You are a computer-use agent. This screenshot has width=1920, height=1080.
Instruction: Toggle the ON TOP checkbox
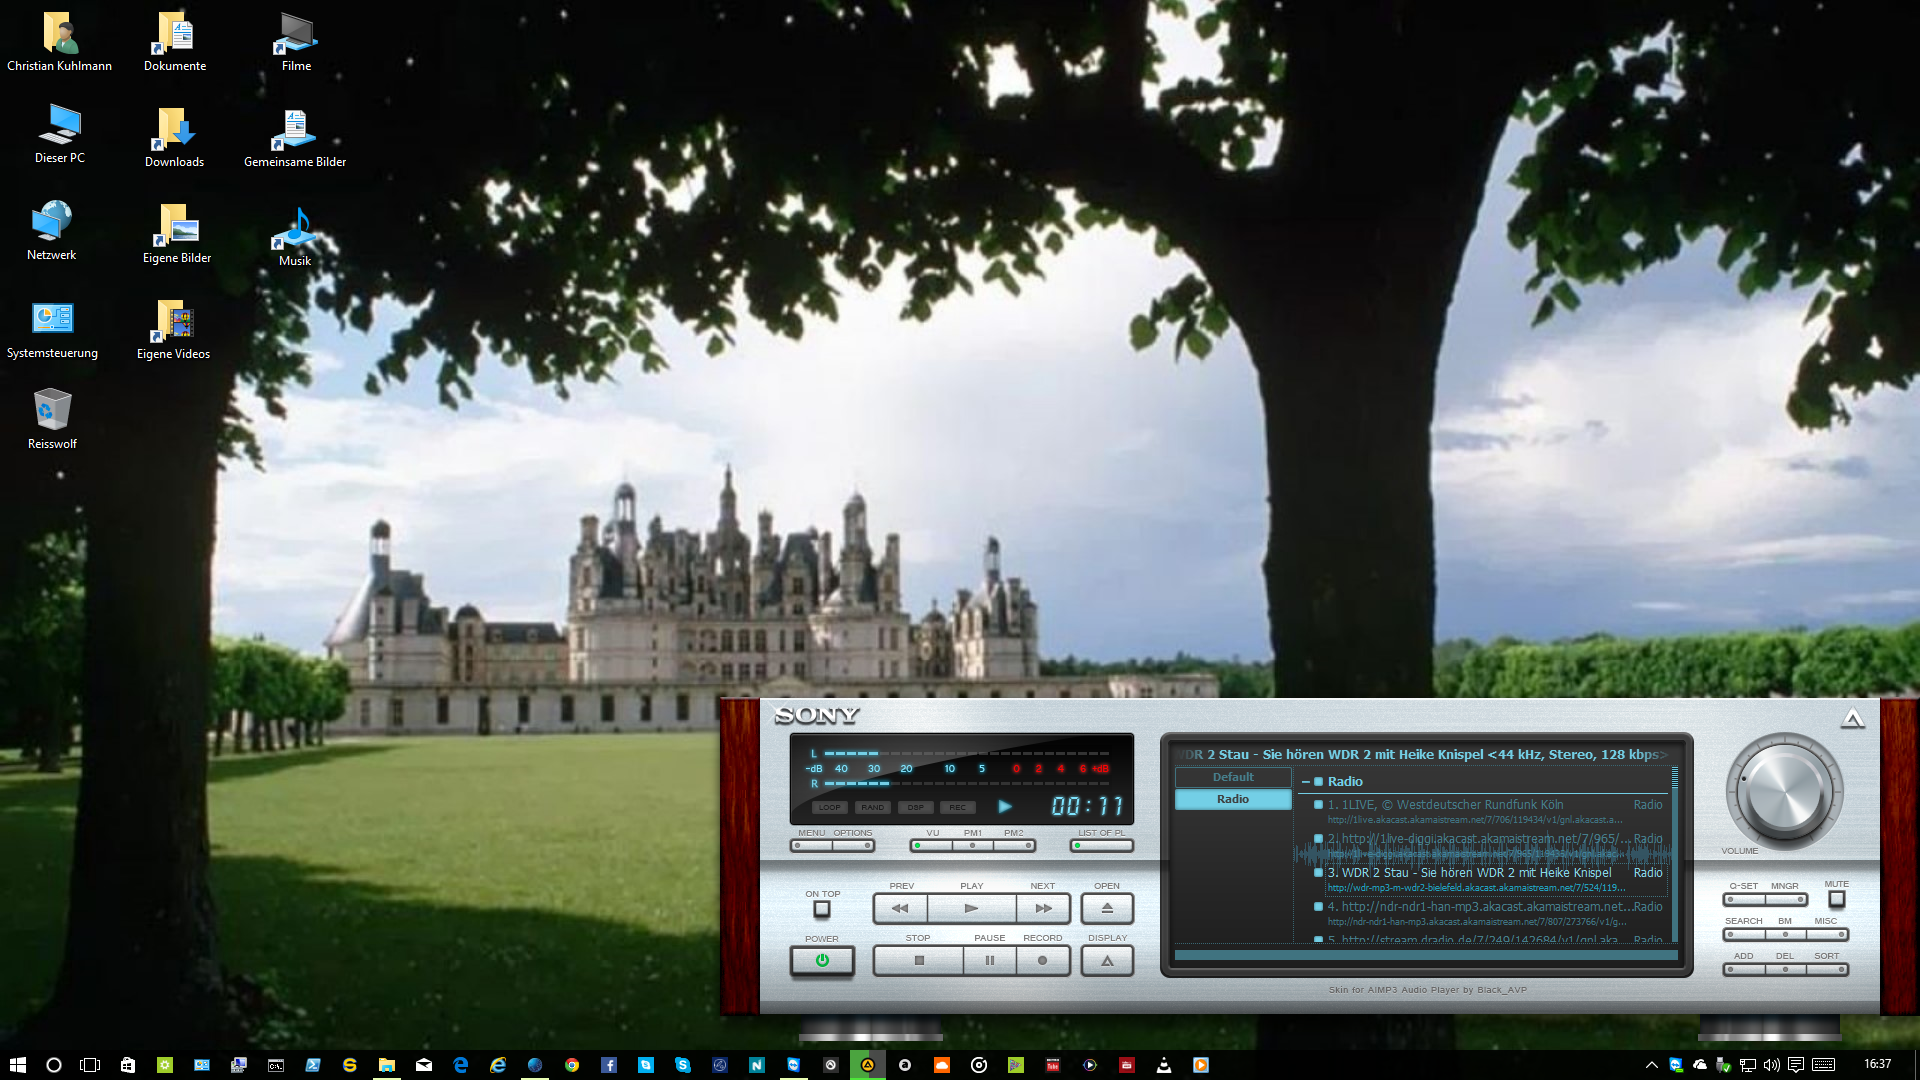[x=822, y=910]
